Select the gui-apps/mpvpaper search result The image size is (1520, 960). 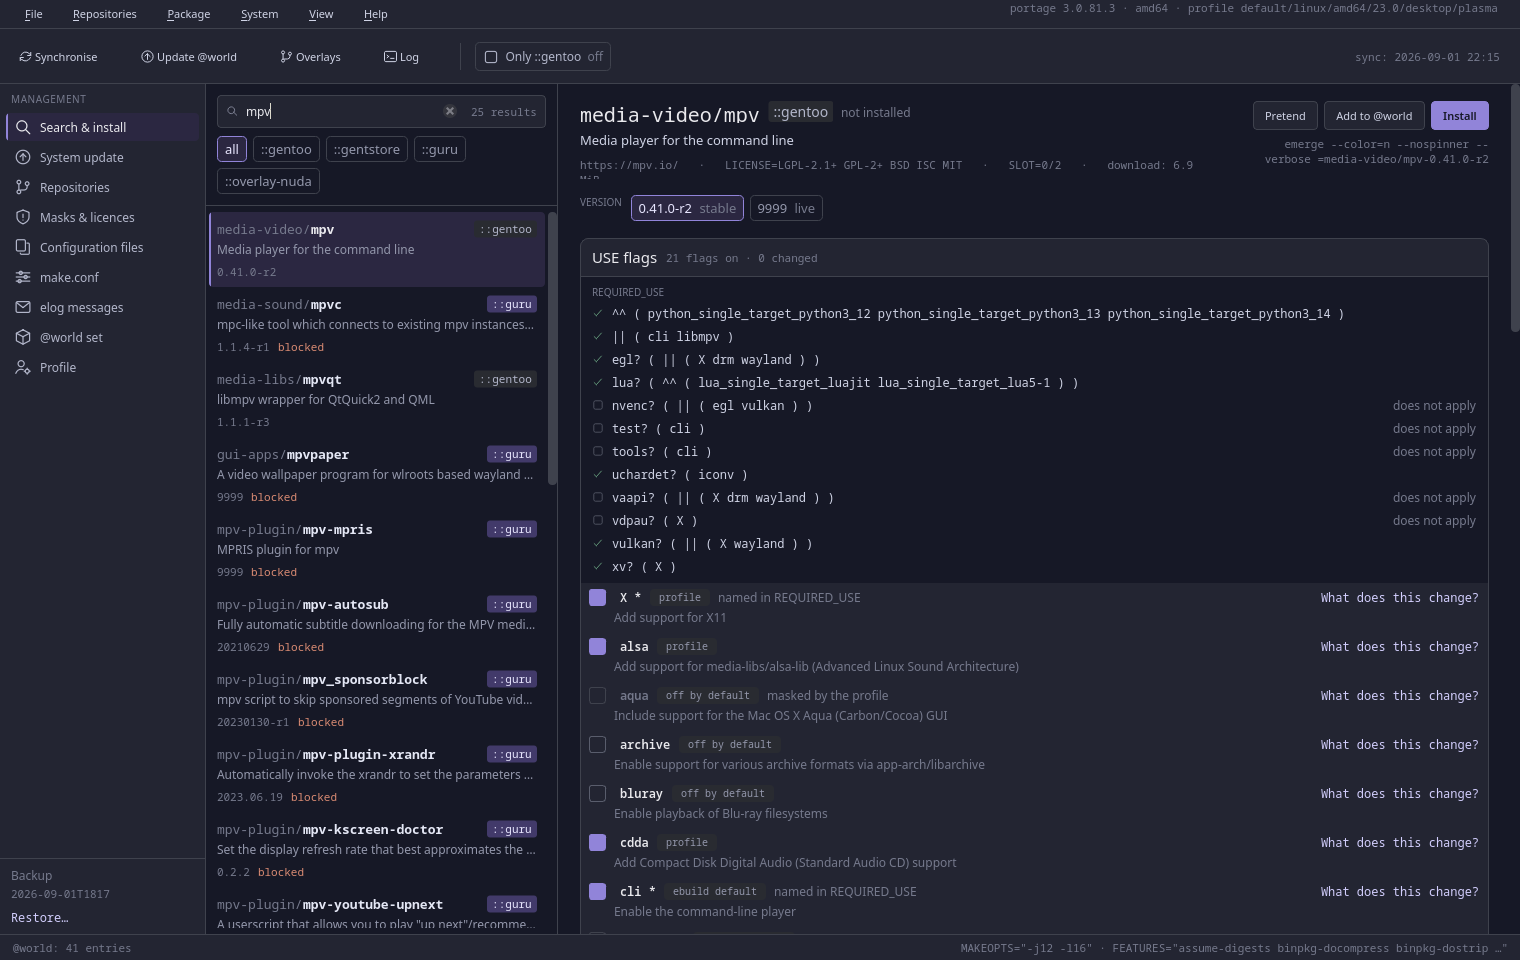coord(377,475)
